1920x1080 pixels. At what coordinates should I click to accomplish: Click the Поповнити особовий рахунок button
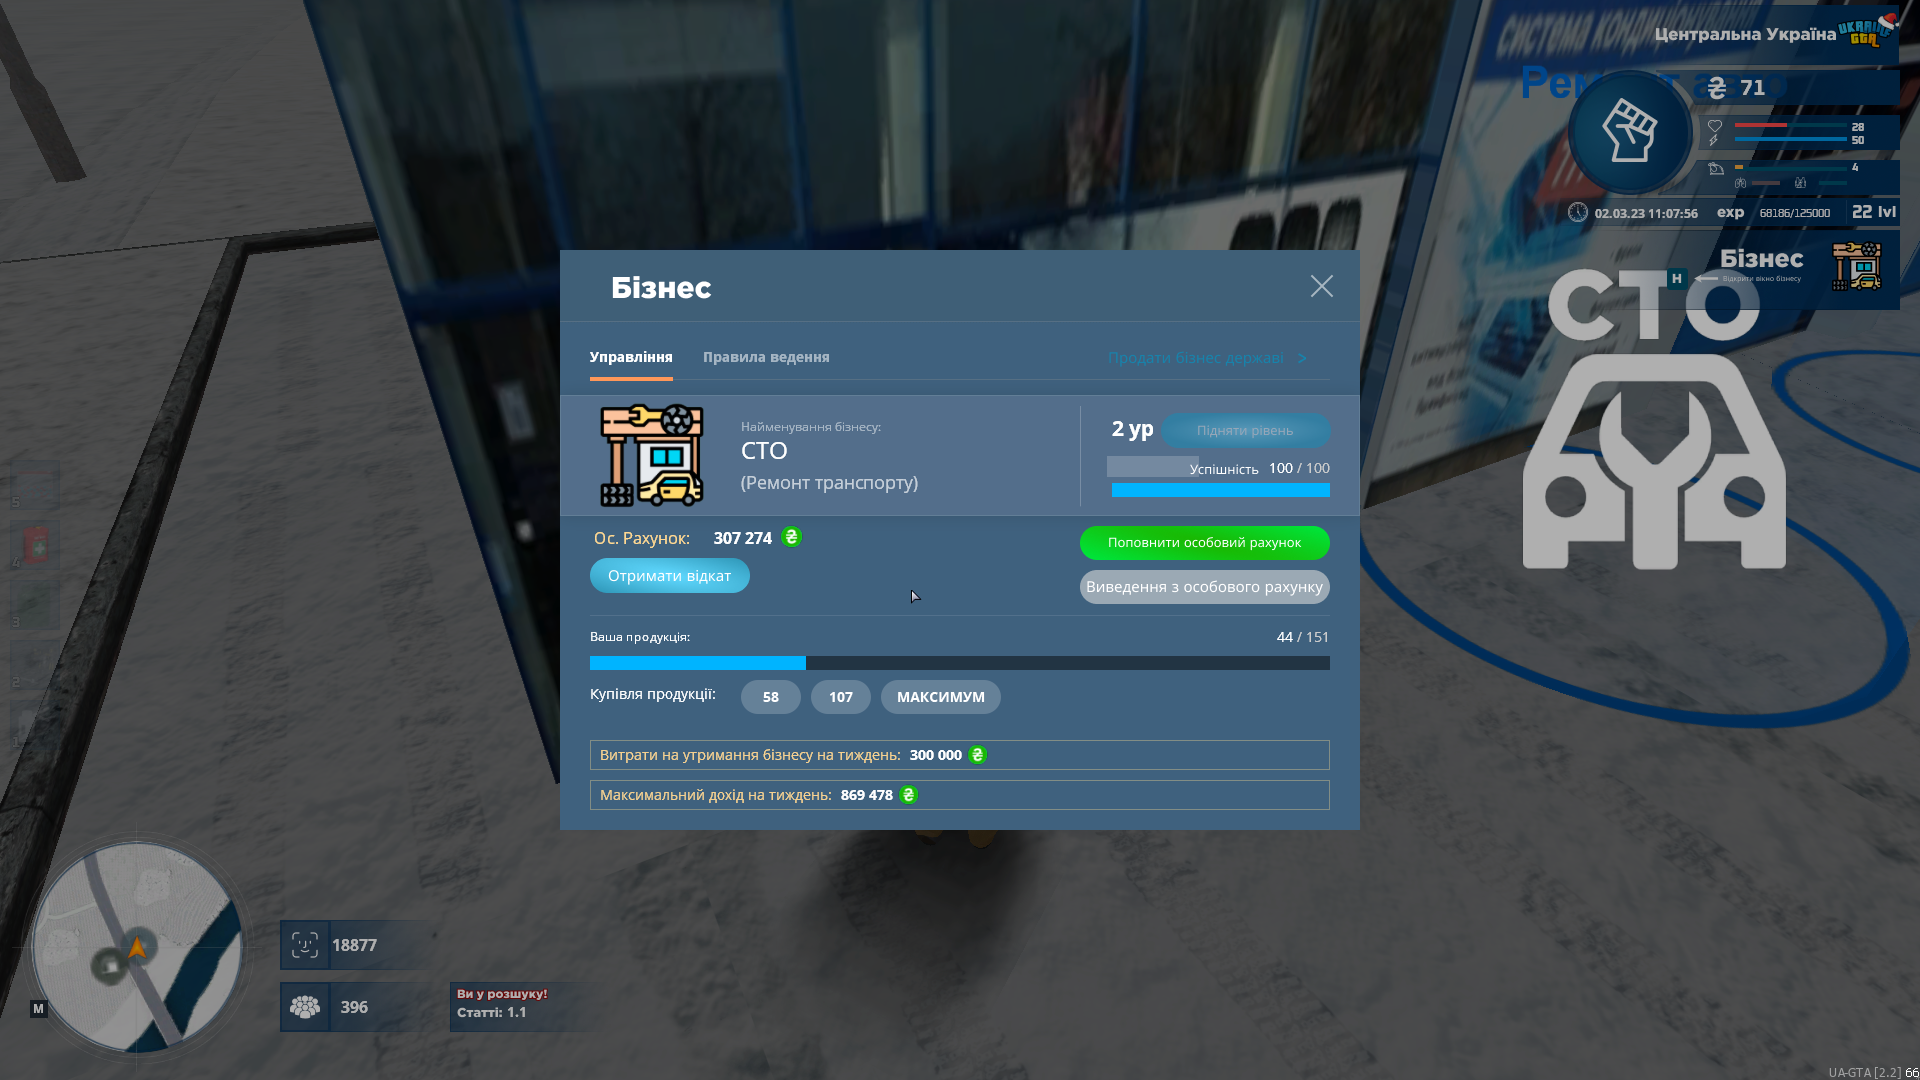[x=1204, y=542]
